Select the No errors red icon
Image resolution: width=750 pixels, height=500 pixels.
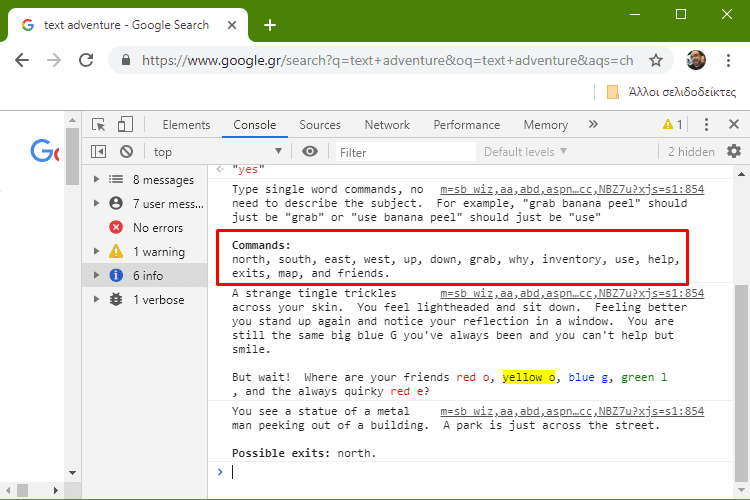(116, 227)
